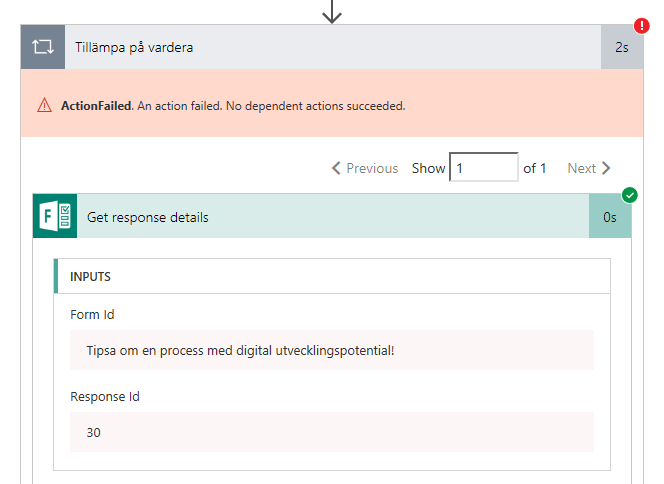
Task: Click the ActionFailed warning triangle icon
Action: 44,105
